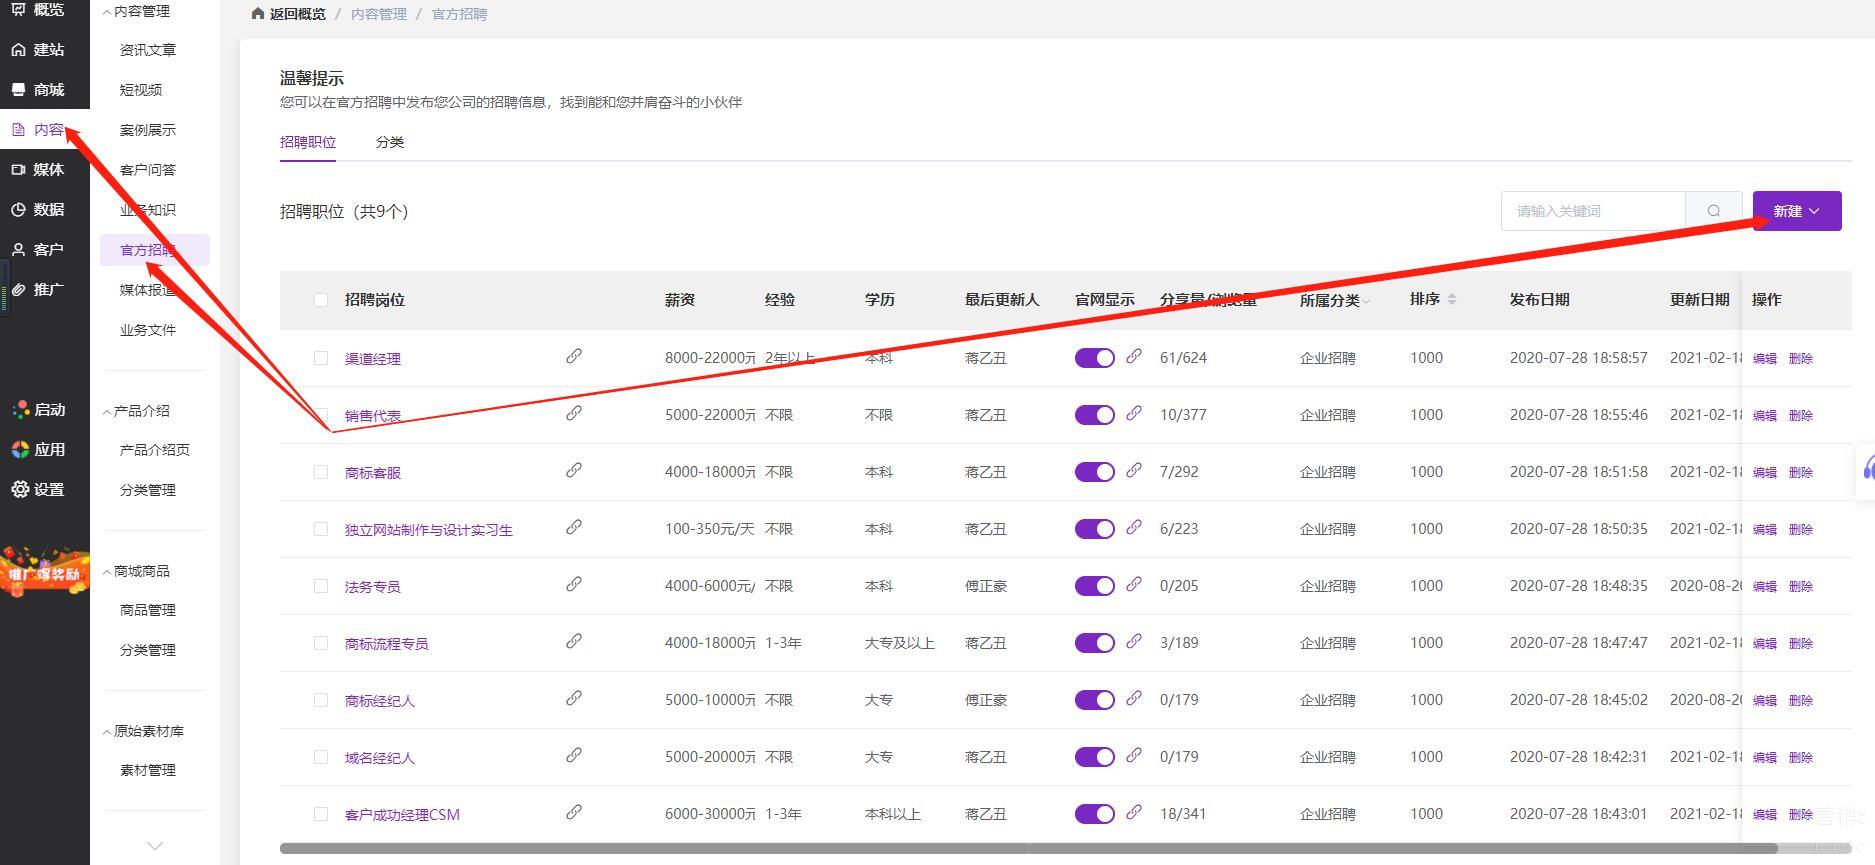The image size is (1875, 865).
Task: Click 删除 for 客户成功经理CSM row
Action: pyautogui.click(x=1800, y=814)
